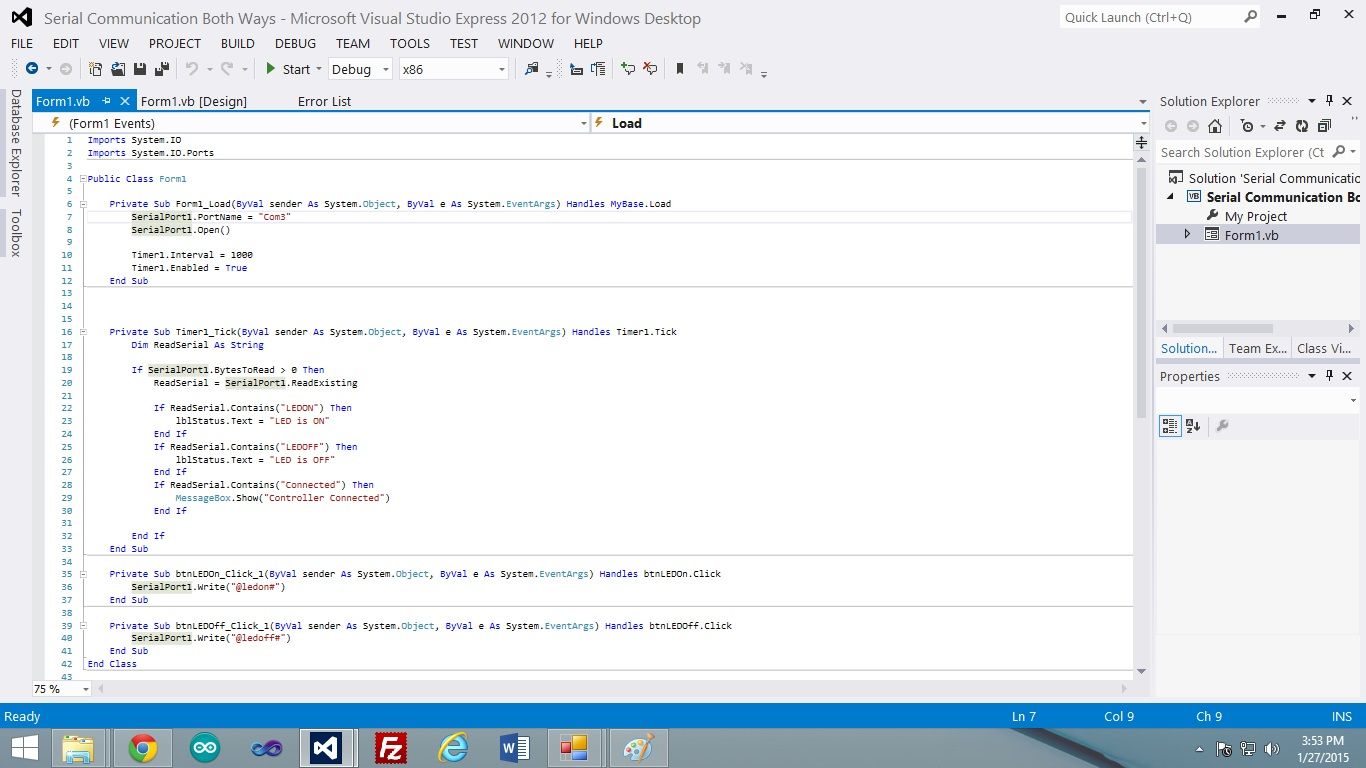The width and height of the screenshot is (1366, 768).
Task: Click the Solution Explorer home icon
Action: point(1216,126)
